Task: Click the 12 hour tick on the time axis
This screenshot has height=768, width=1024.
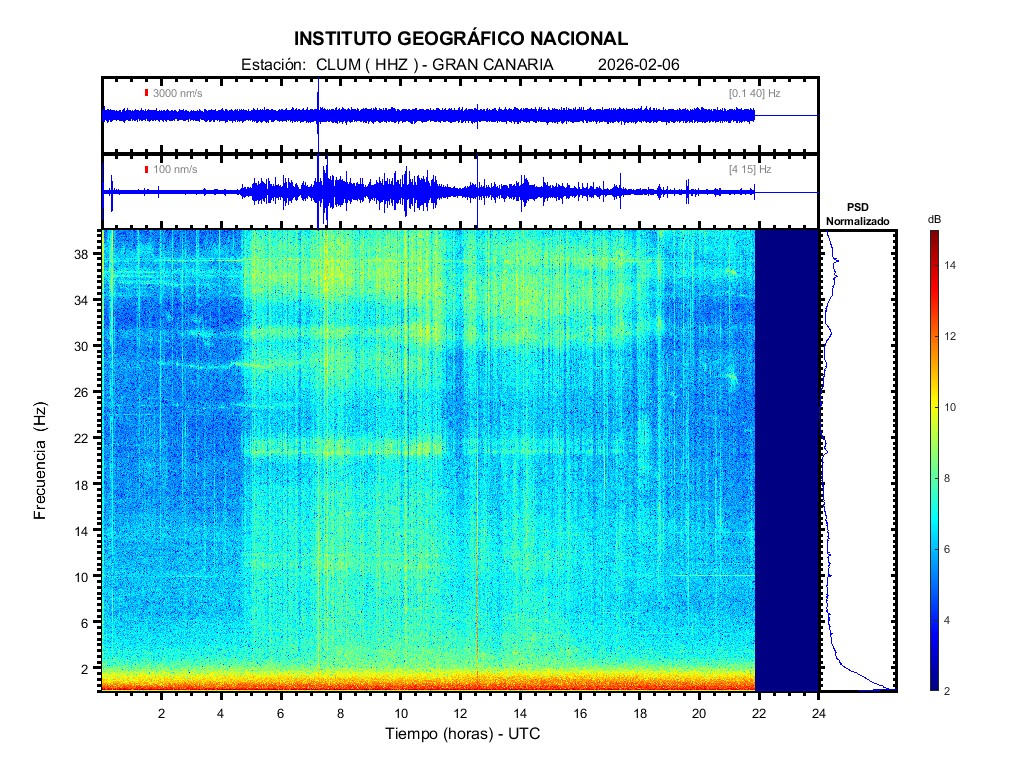Action: (460, 712)
